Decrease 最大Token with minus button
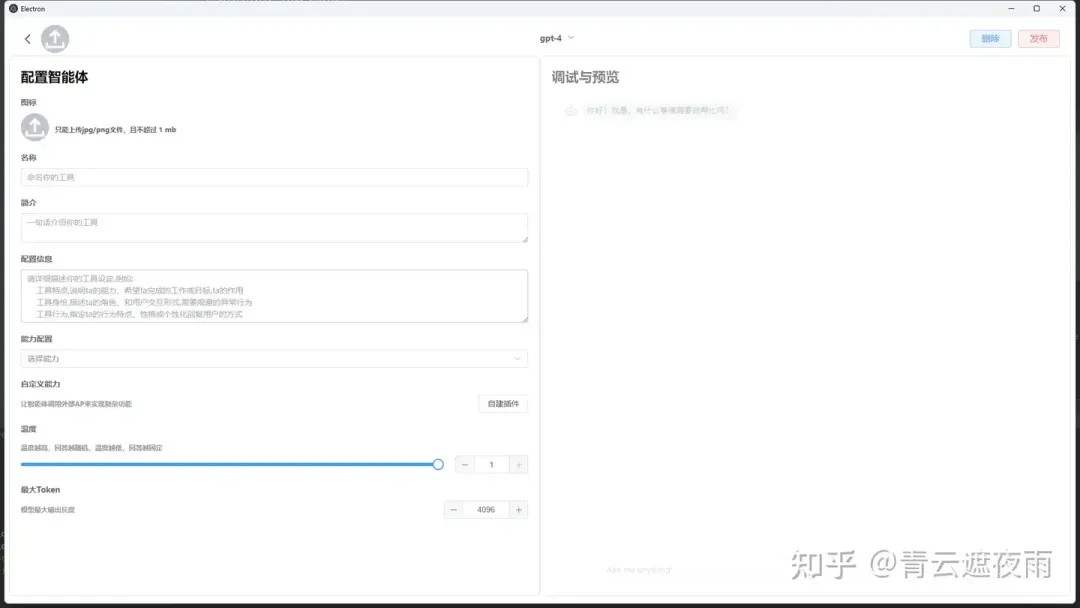This screenshot has height=608, width=1080. (454, 510)
